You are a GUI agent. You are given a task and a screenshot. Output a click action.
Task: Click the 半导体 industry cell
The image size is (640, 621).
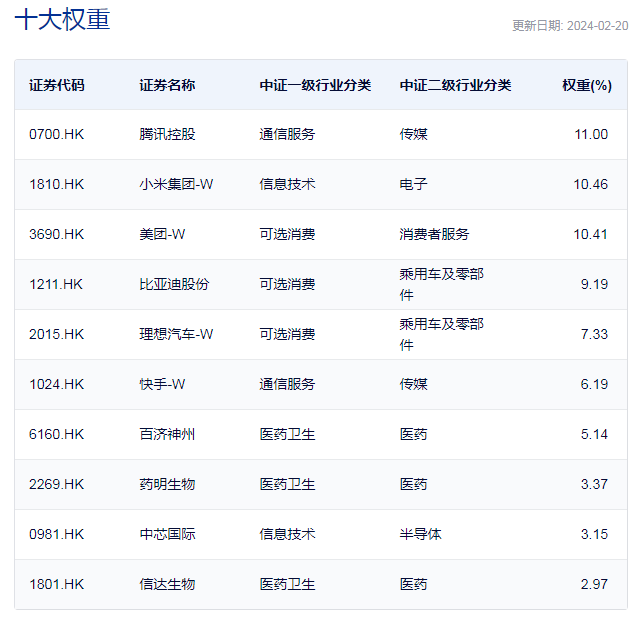tap(420, 534)
